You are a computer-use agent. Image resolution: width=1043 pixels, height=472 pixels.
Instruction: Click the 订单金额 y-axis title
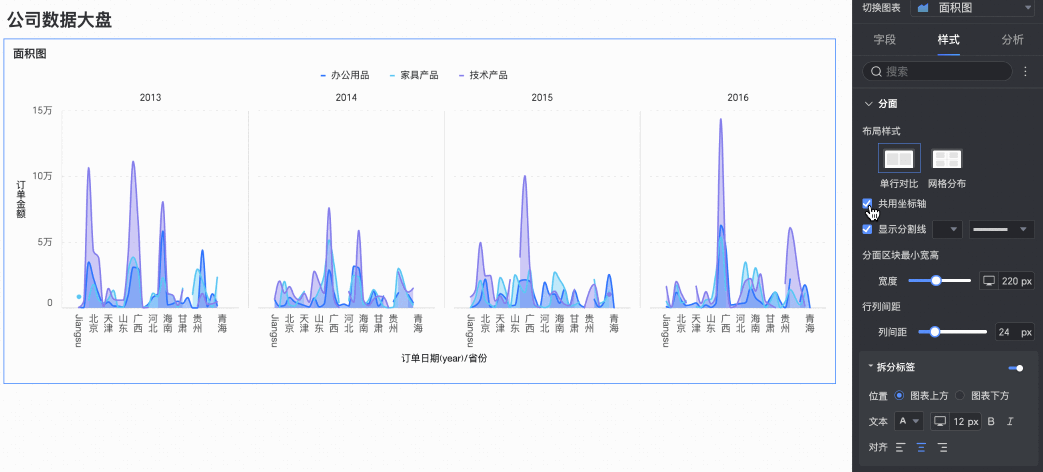[x=21, y=199]
